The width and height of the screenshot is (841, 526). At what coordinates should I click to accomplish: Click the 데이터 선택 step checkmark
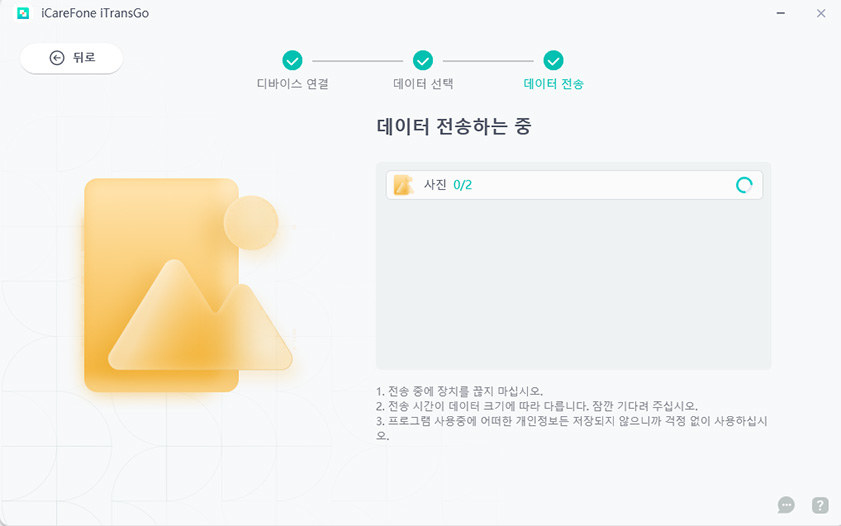423,61
